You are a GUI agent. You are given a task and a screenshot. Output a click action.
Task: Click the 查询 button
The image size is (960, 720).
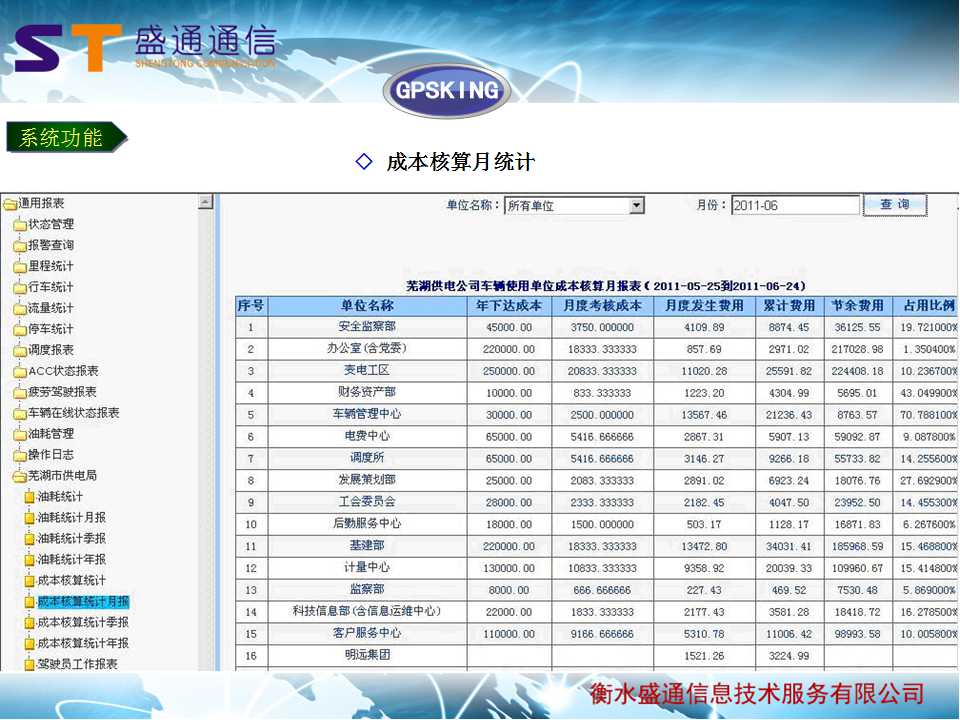(x=895, y=205)
